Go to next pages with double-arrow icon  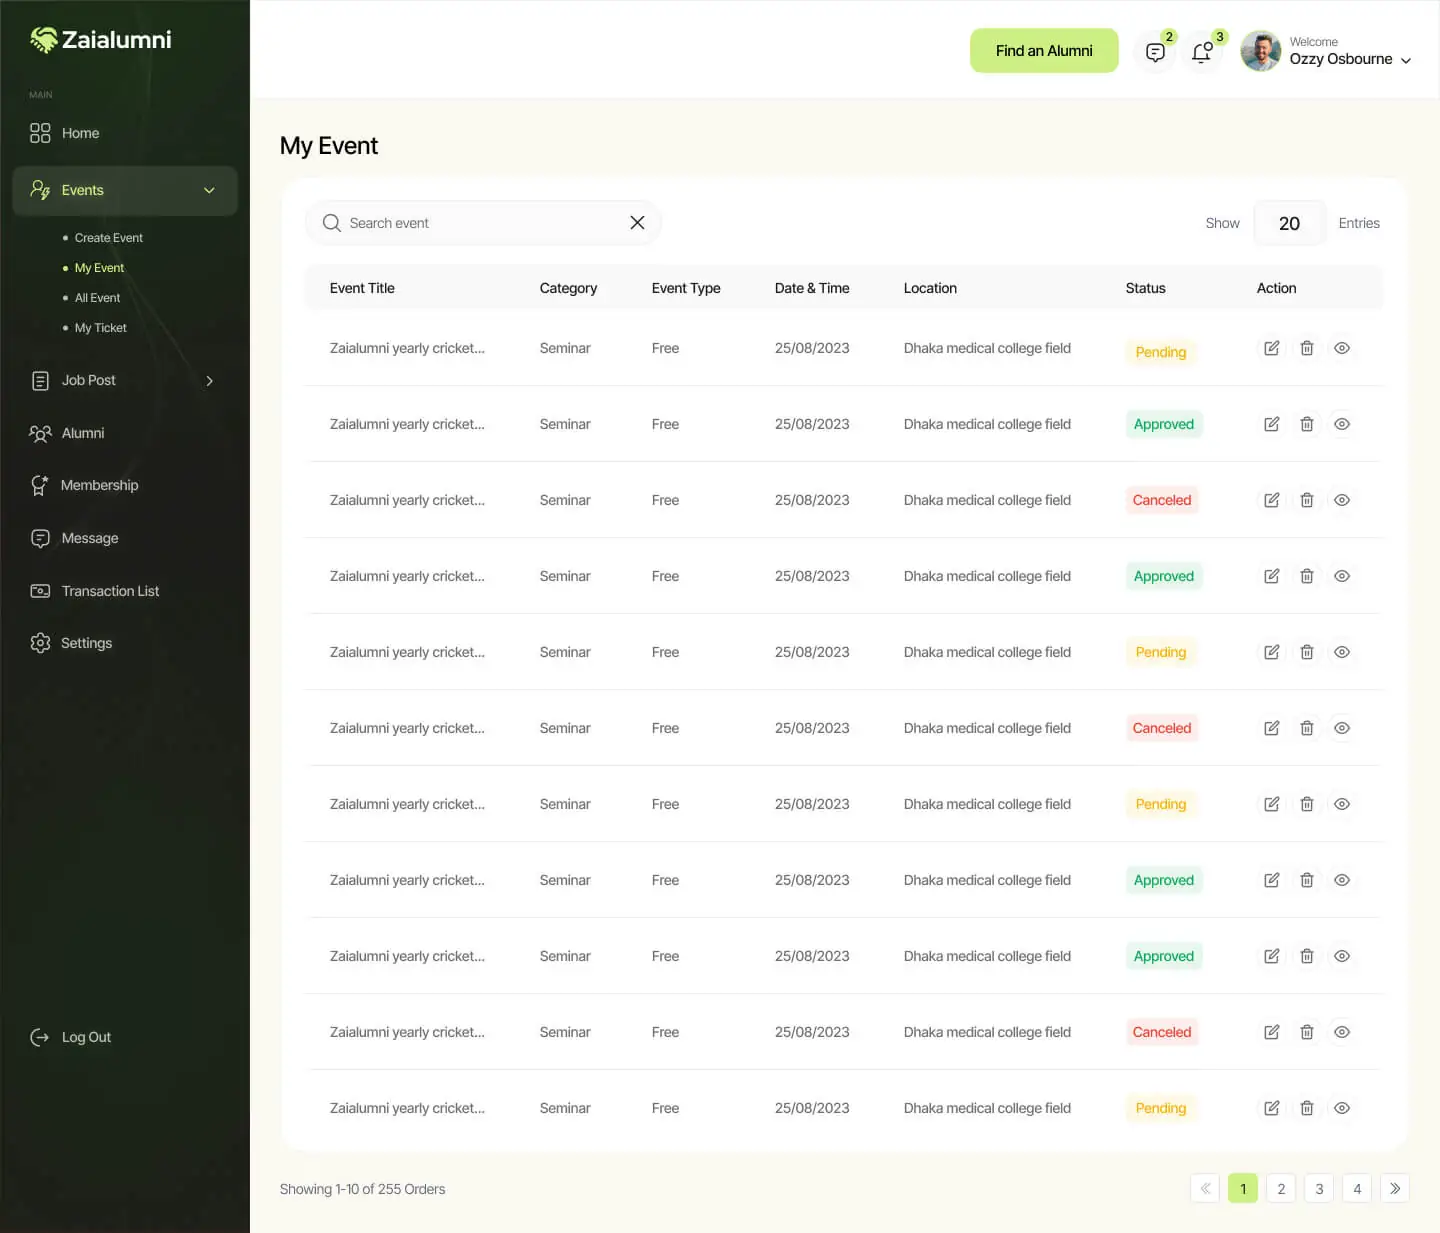[1394, 1188]
